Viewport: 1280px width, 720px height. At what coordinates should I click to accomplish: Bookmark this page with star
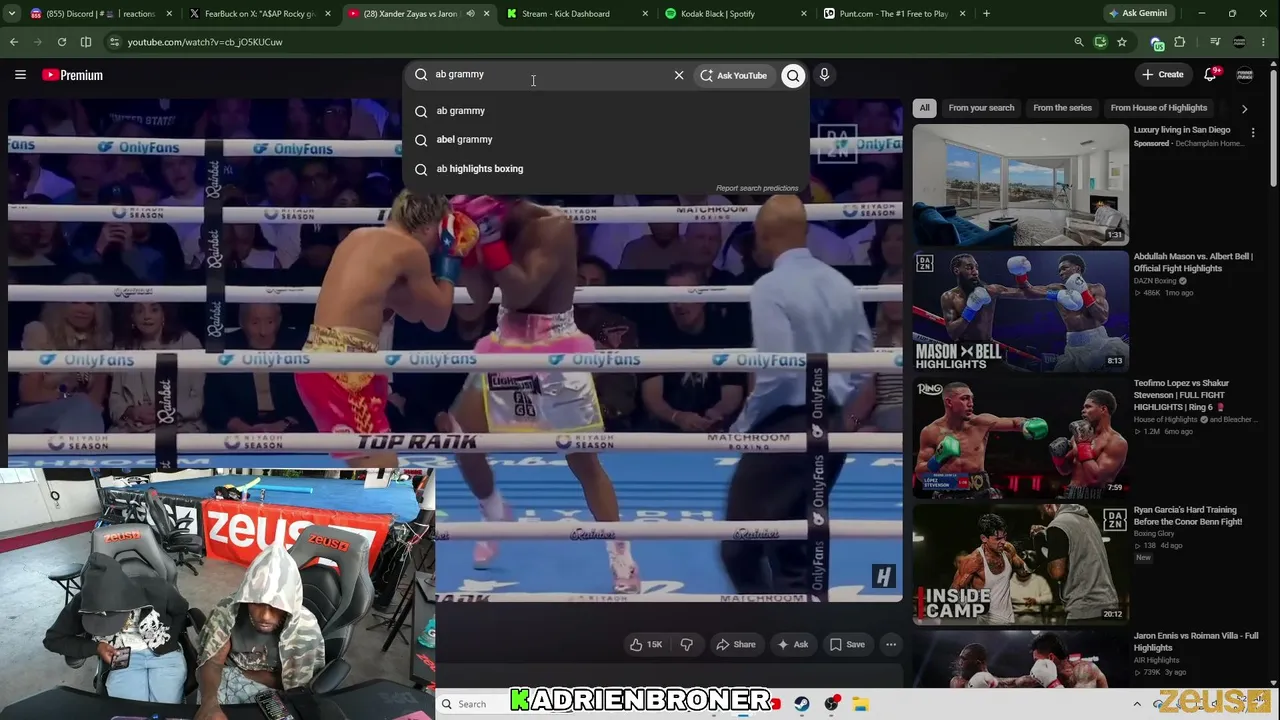point(1122,42)
